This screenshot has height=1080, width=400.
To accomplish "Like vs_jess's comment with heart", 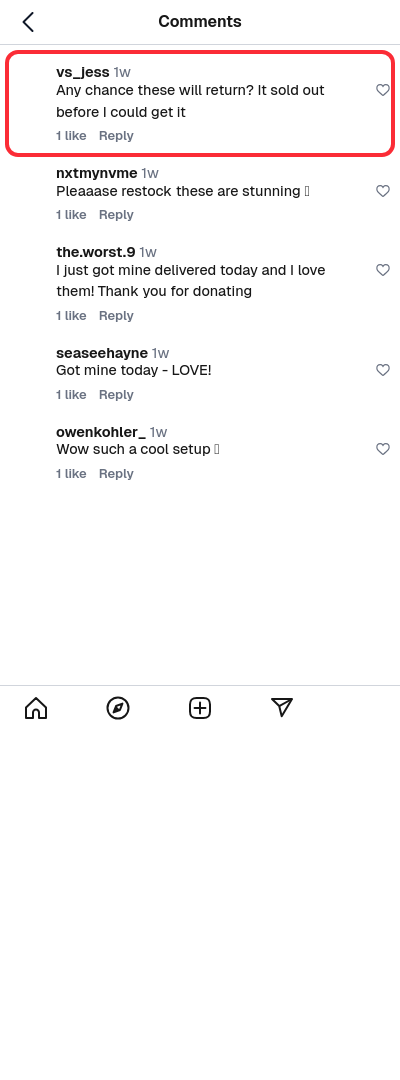I will [383, 90].
